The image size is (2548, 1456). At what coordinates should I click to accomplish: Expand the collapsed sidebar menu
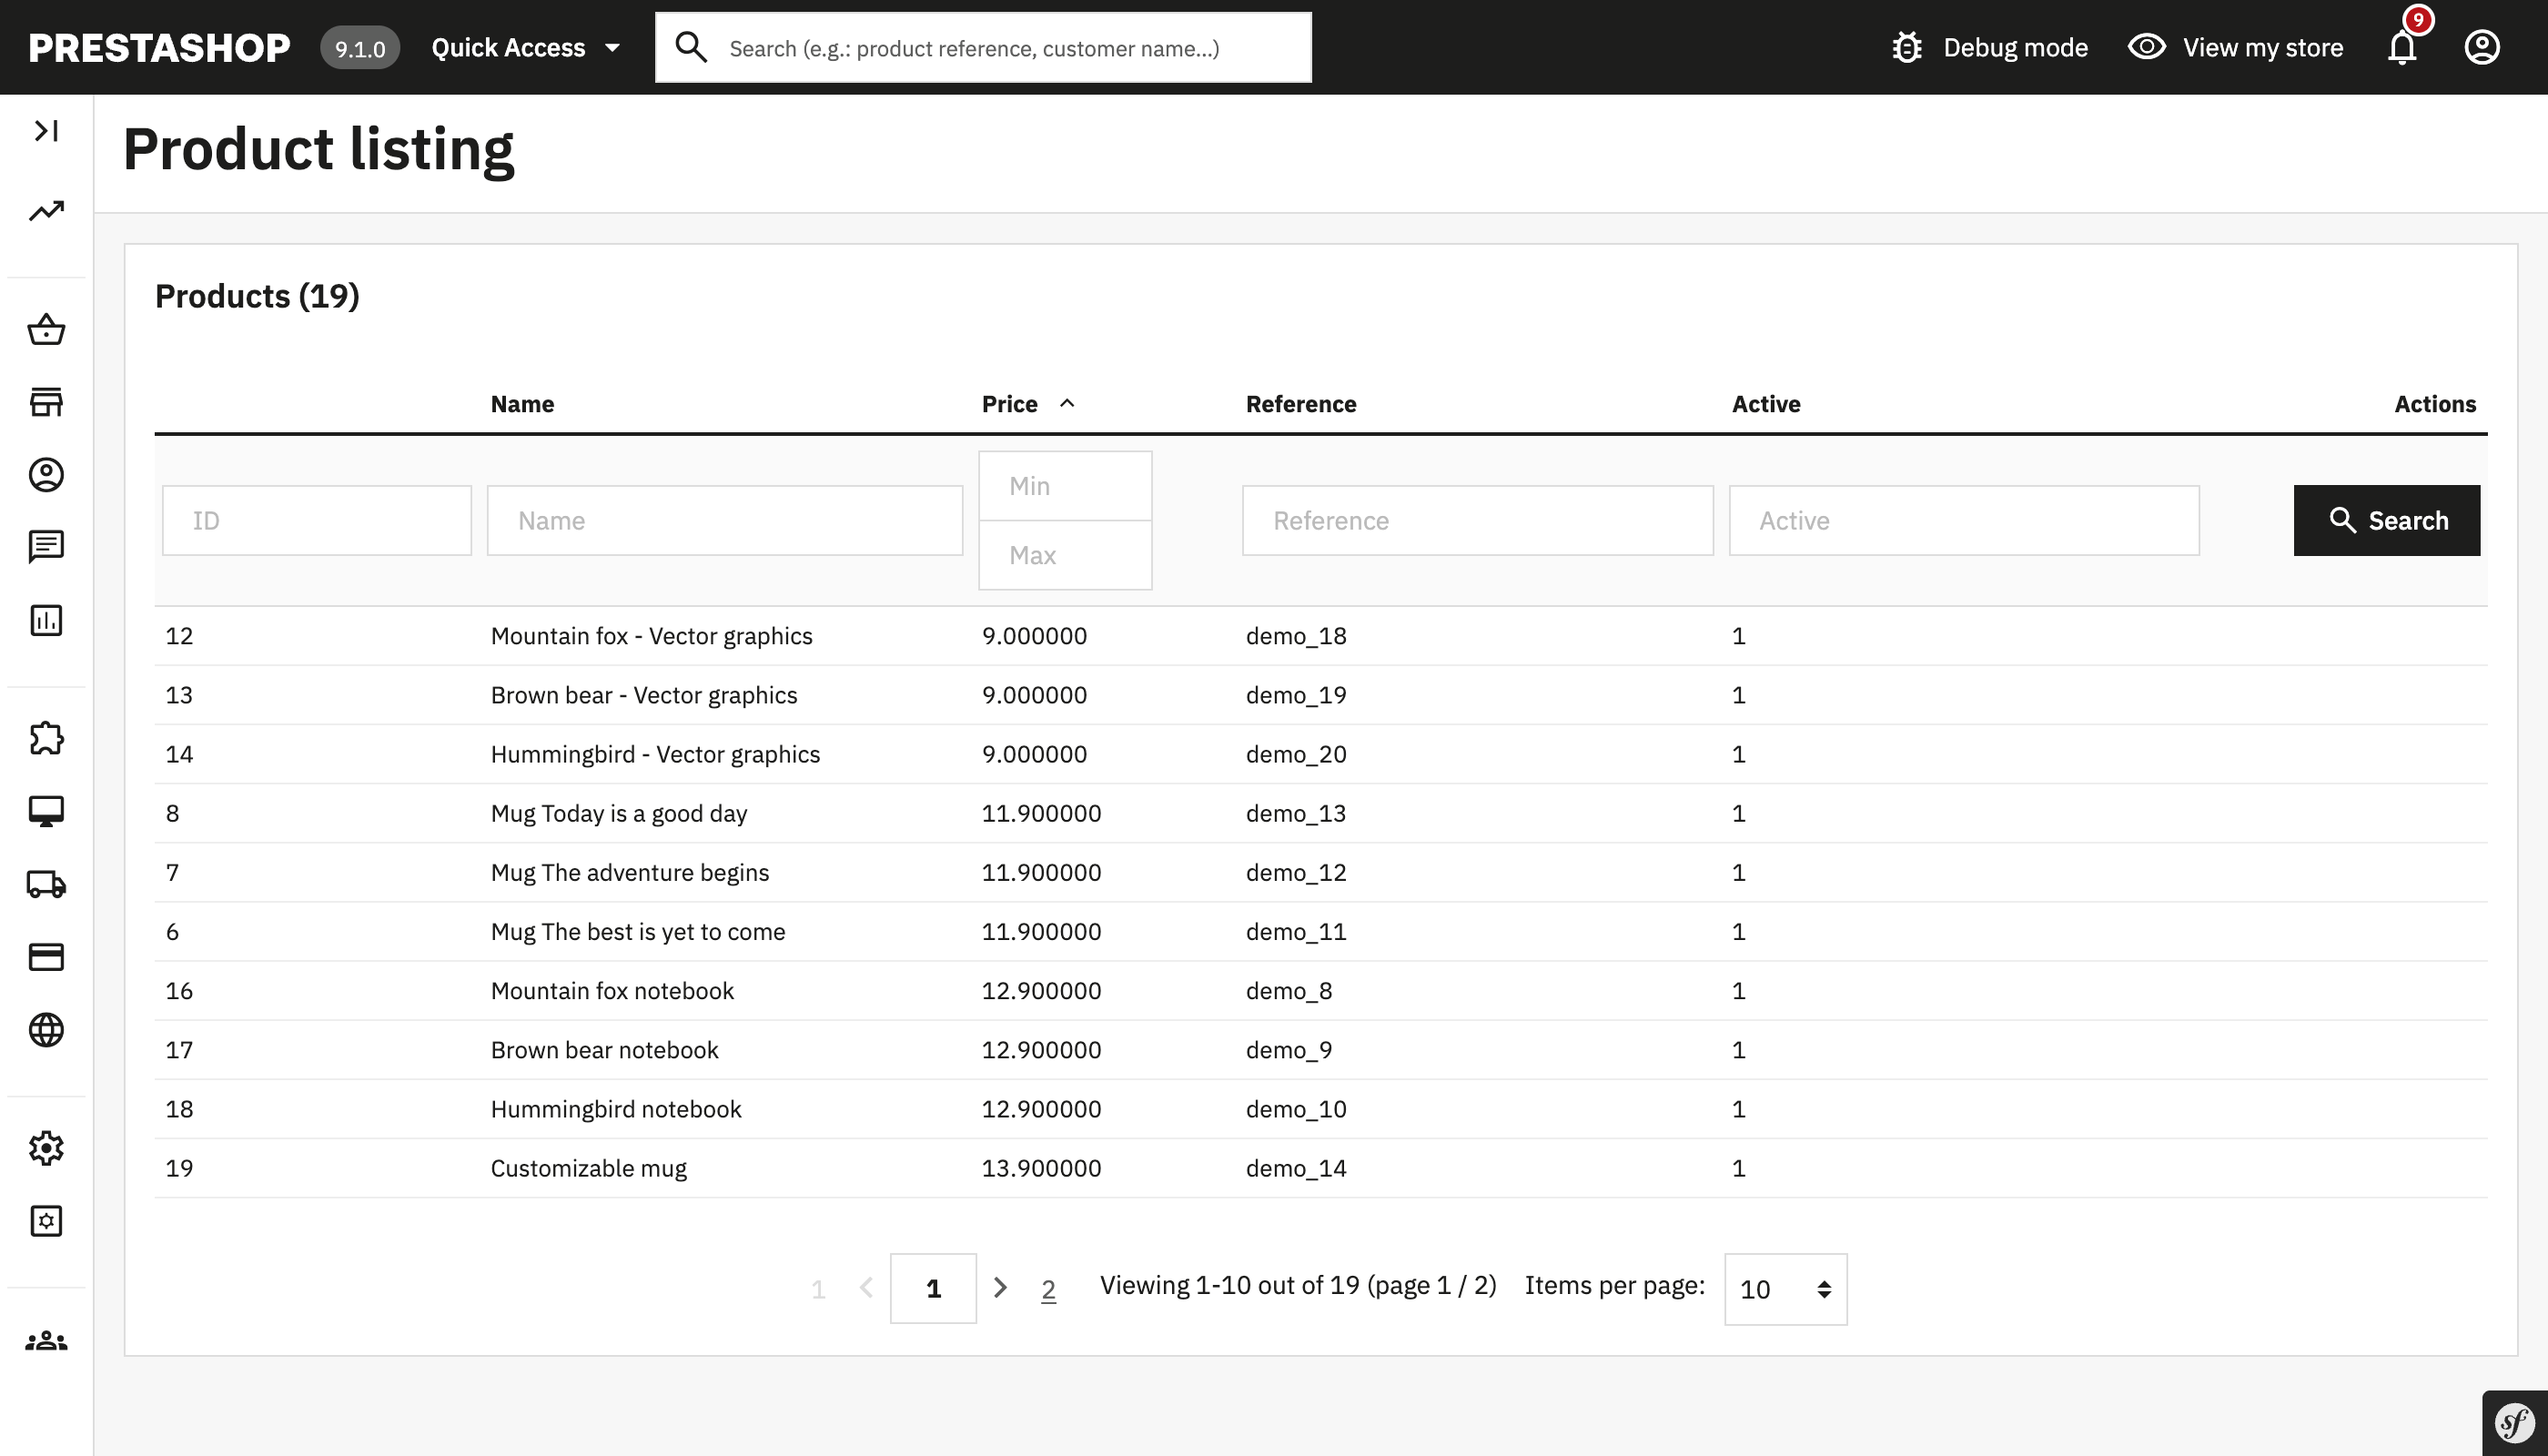pos(46,130)
